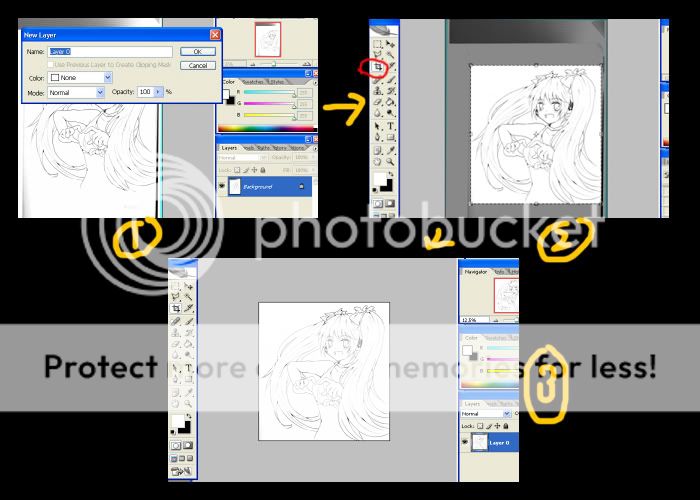This screenshot has width=700, height=500.
Task: Select the Brush tool in the top-right toolbox
Action: 391,80
